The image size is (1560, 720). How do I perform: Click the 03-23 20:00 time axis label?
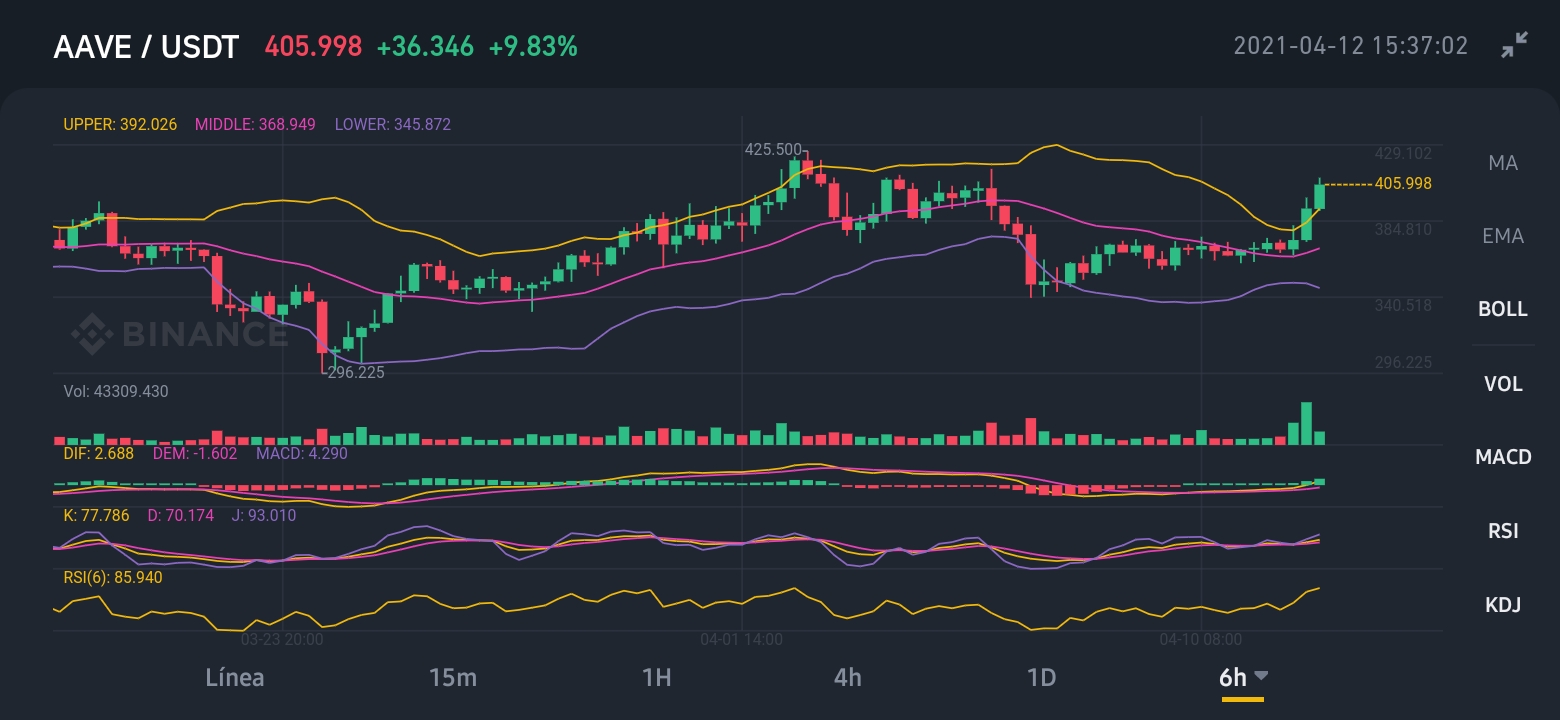click(282, 639)
